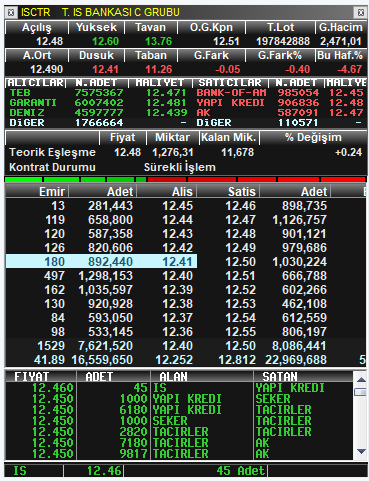
Task: Click the scroll up arrow in trades list
Action: pyautogui.click(x=361, y=379)
